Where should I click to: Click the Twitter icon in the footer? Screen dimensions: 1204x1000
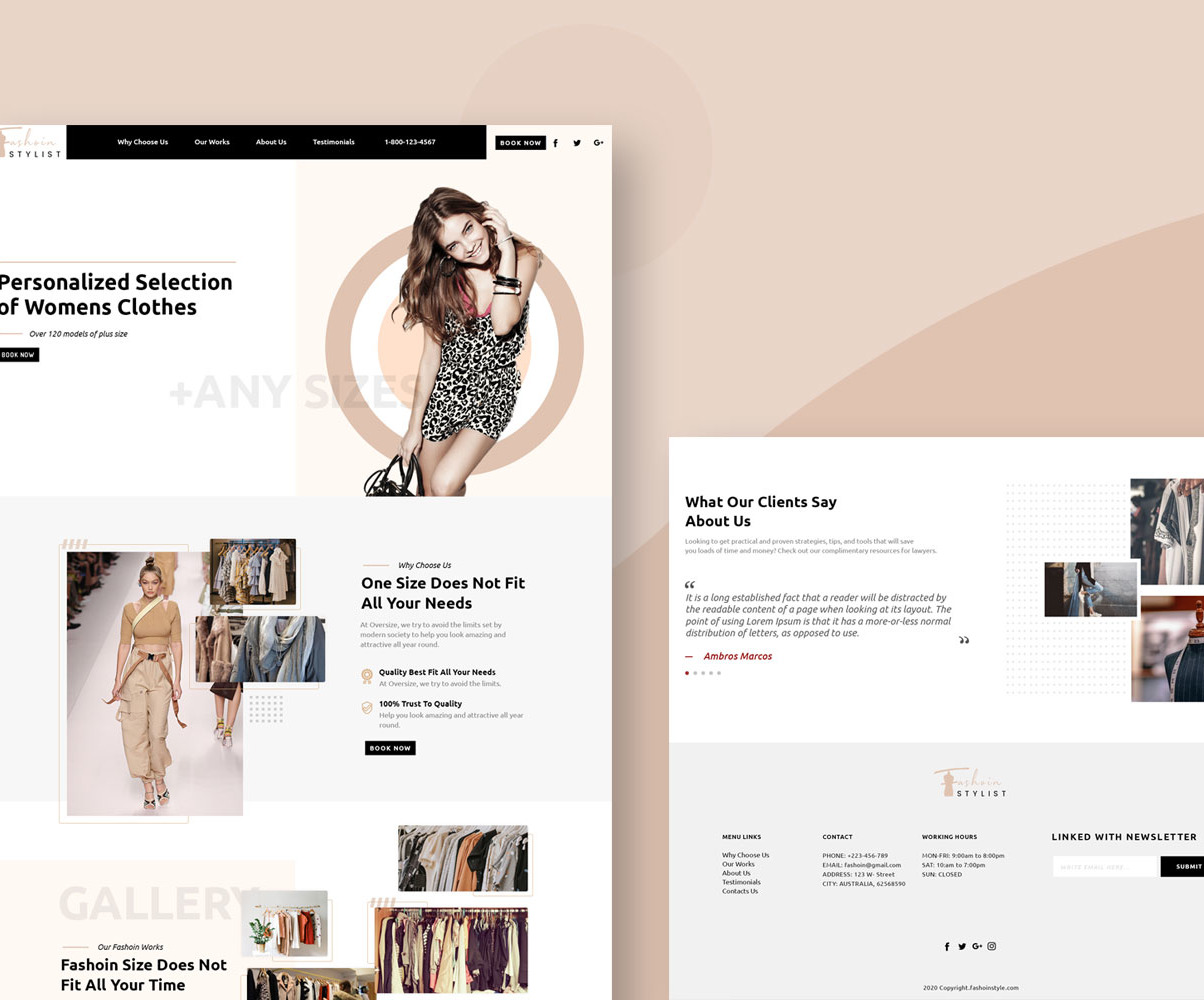962,946
